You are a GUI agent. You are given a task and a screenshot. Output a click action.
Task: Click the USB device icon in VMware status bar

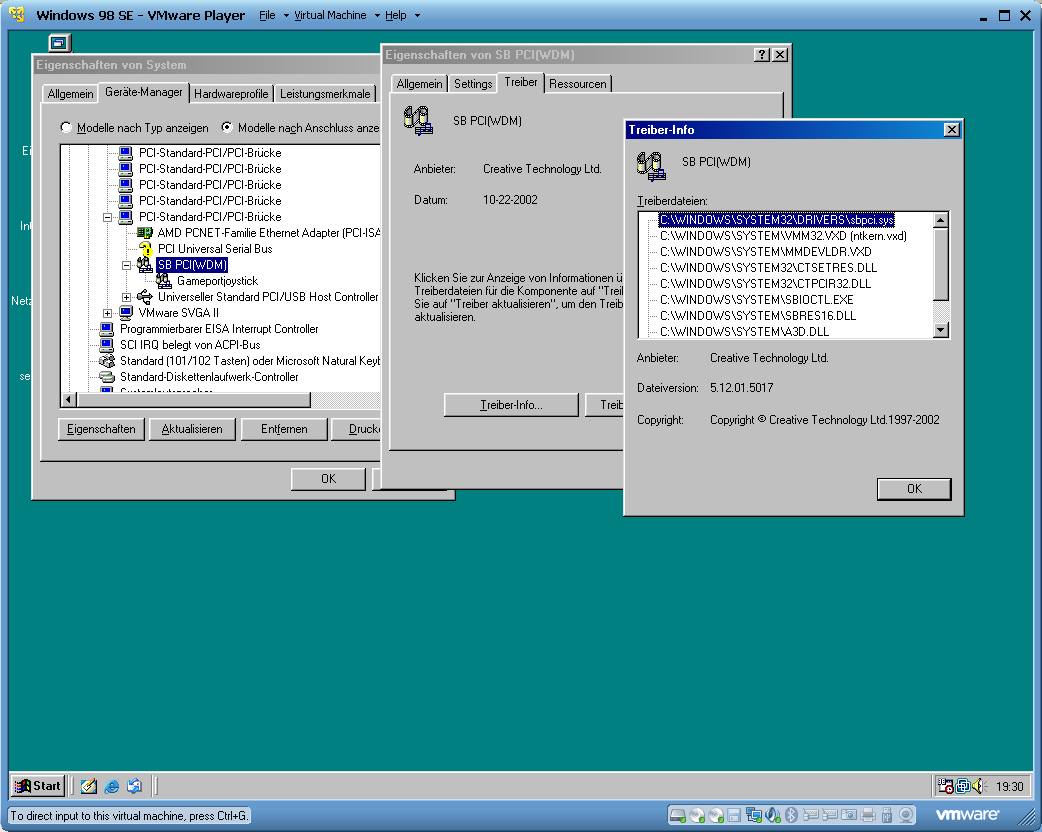coord(886,815)
